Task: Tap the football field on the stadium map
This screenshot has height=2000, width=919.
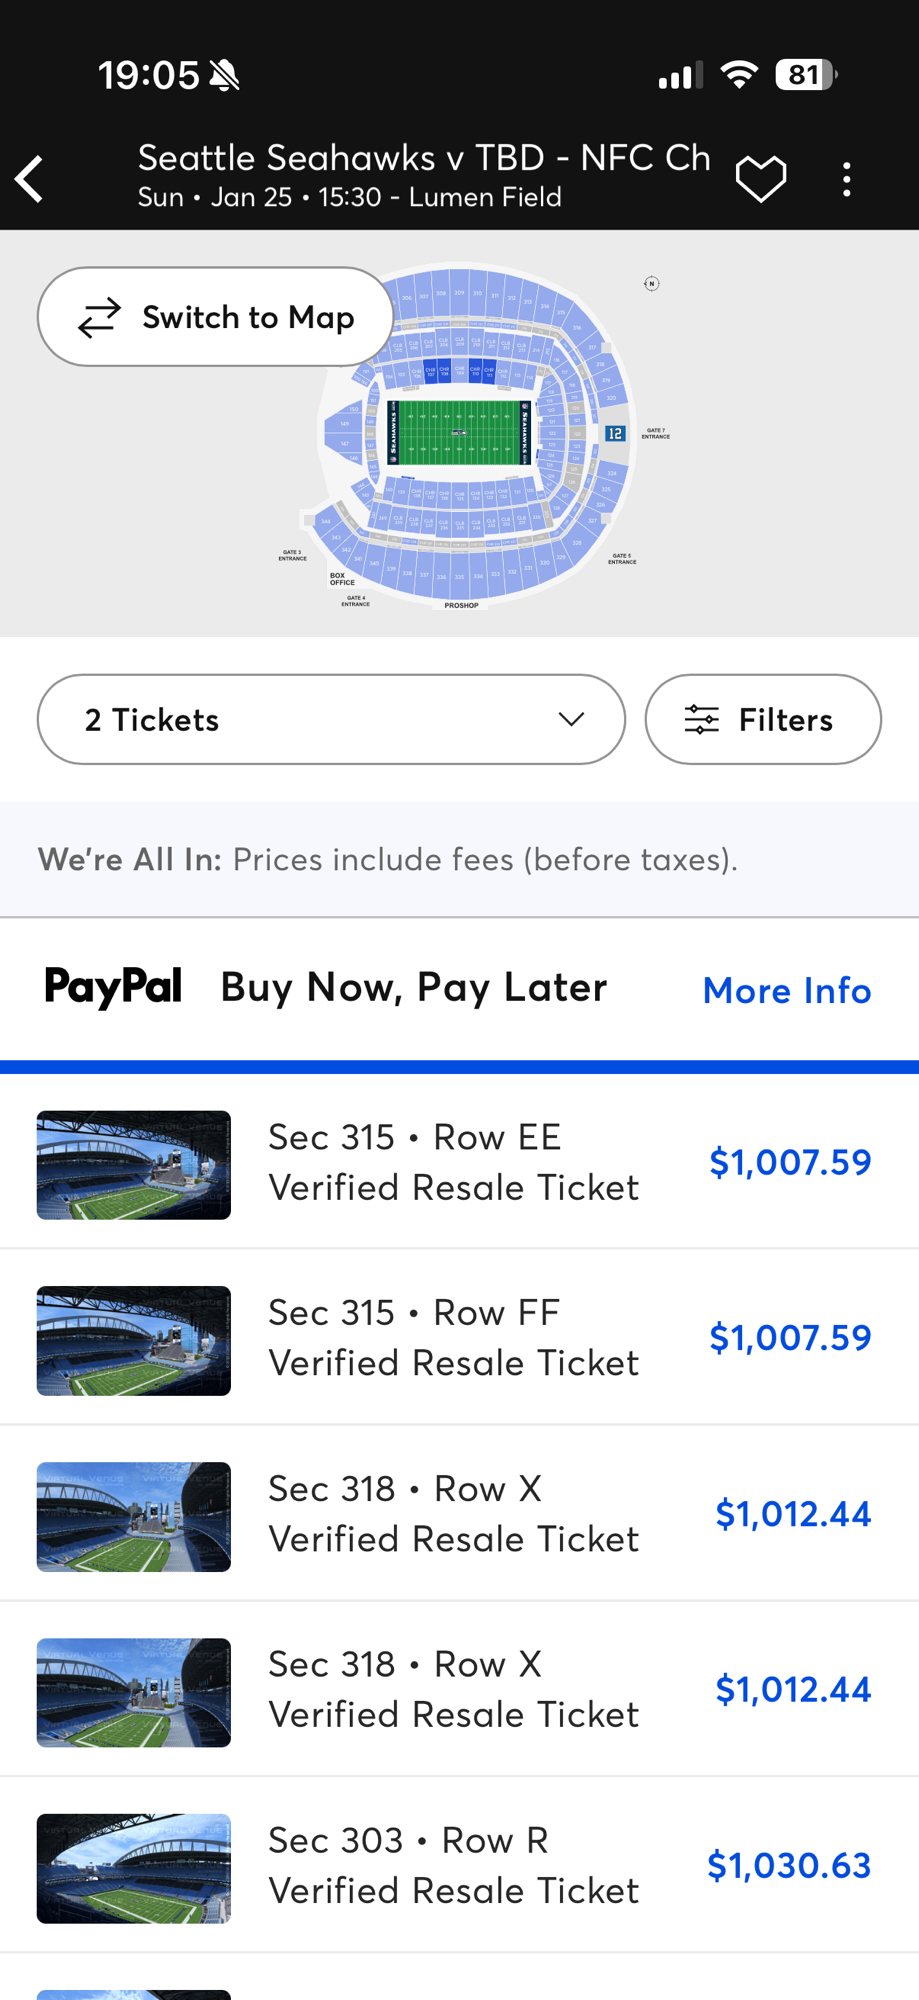Action: point(459,433)
